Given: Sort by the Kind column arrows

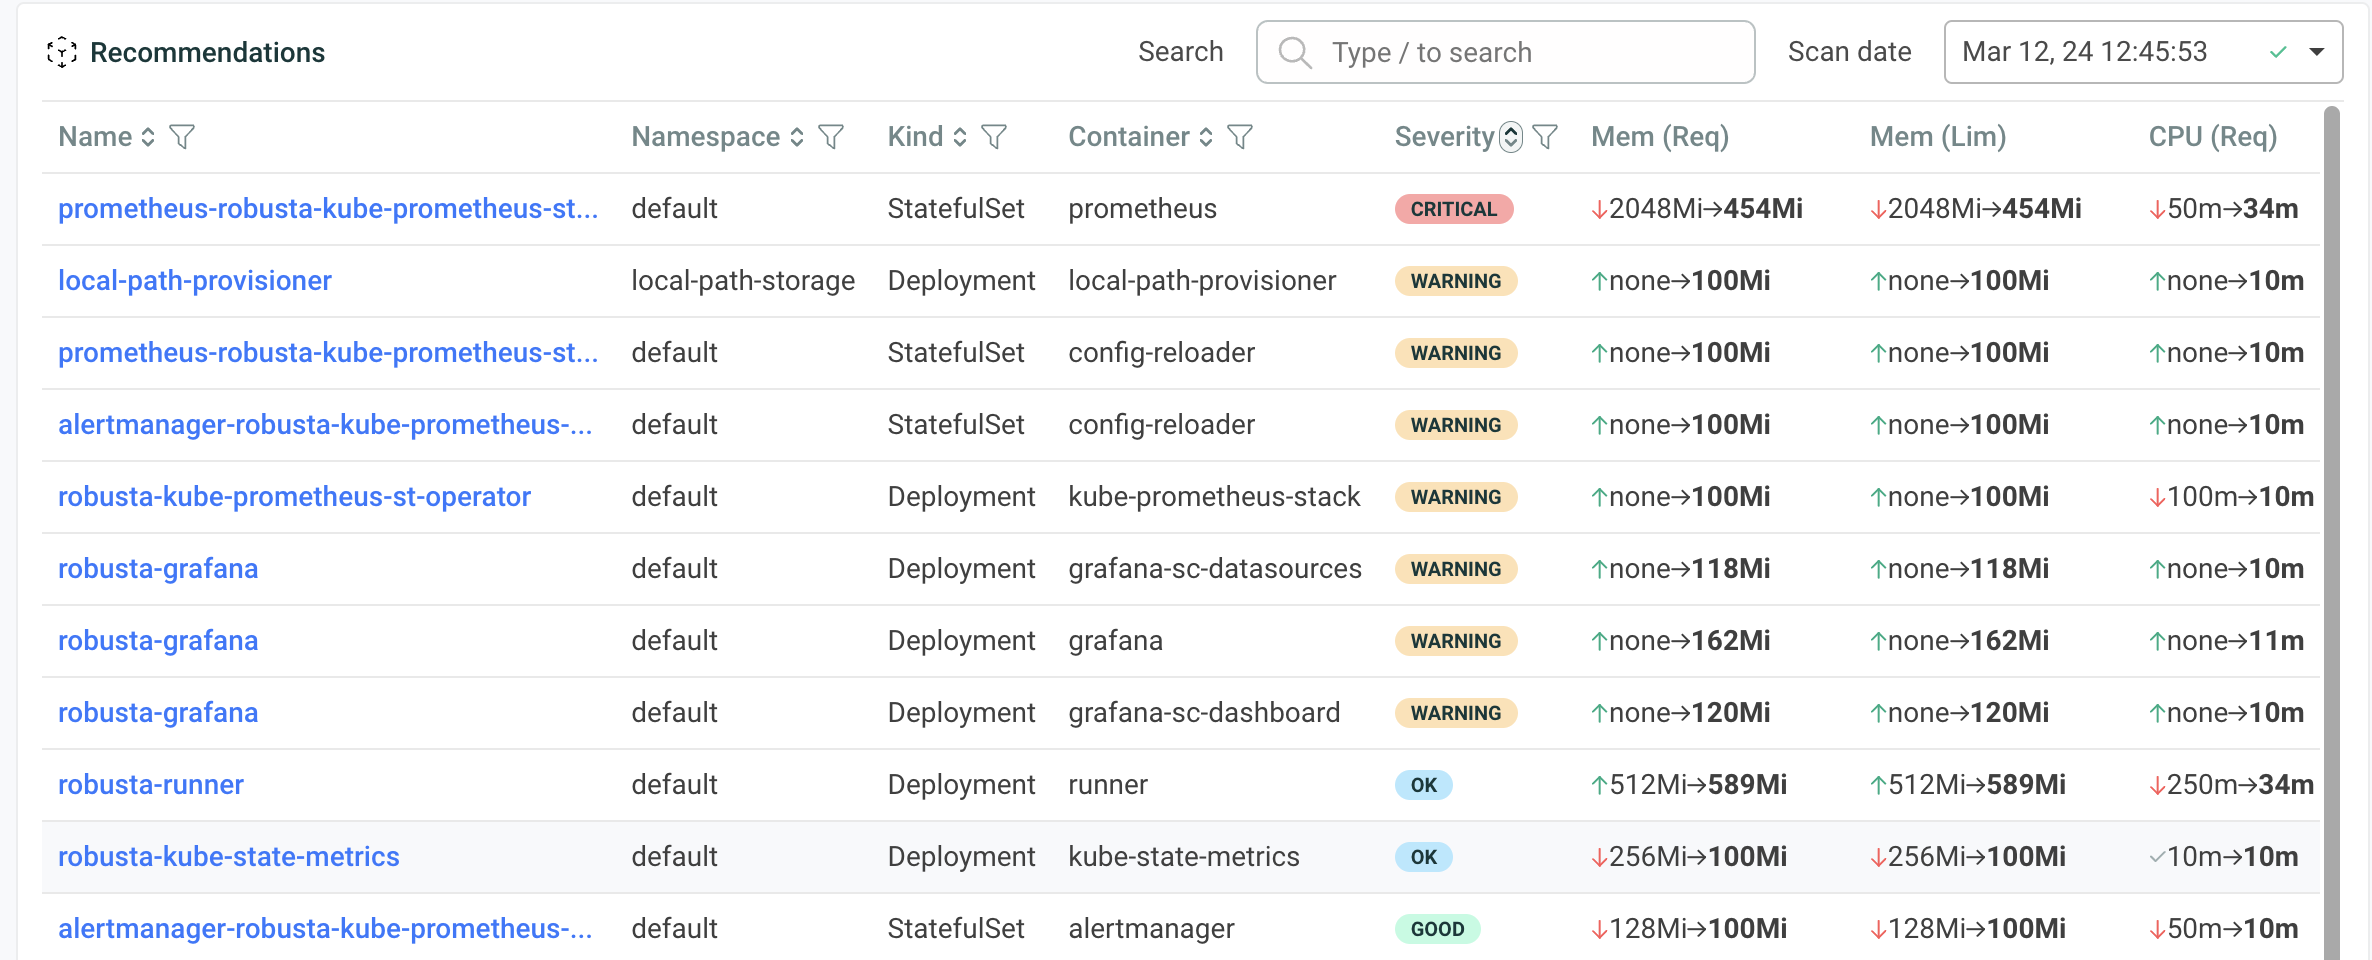Looking at the screenshot, I should 960,137.
